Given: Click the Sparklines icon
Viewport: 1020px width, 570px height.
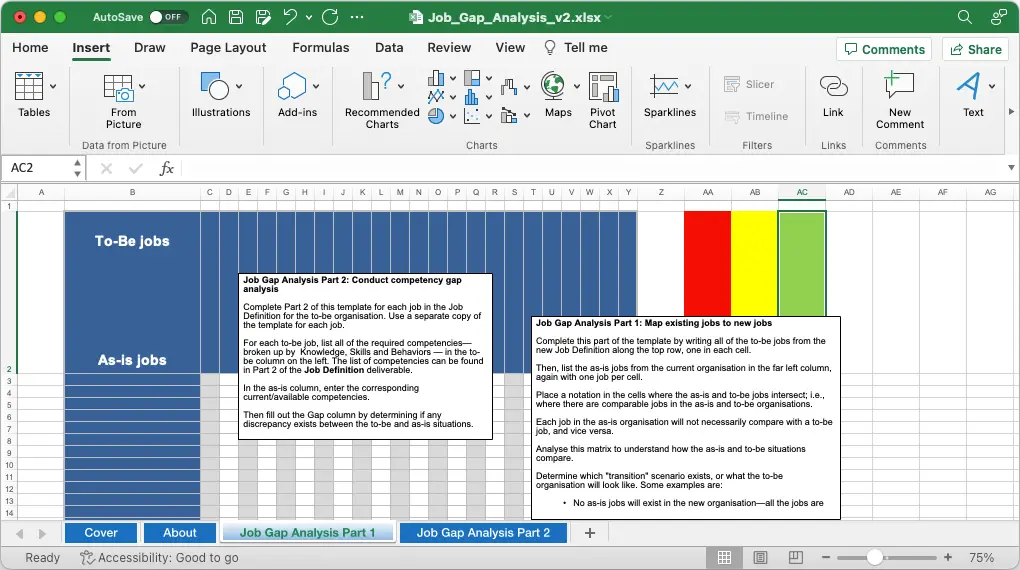Looking at the screenshot, I should coord(664,86).
